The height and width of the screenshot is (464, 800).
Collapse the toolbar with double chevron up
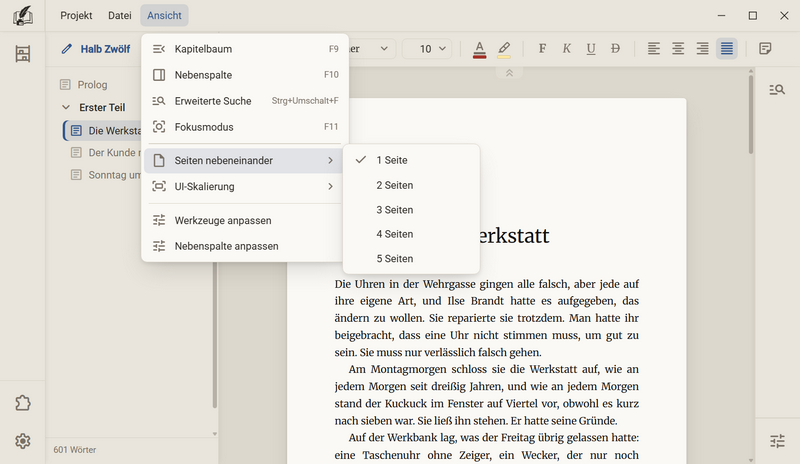[x=509, y=73]
